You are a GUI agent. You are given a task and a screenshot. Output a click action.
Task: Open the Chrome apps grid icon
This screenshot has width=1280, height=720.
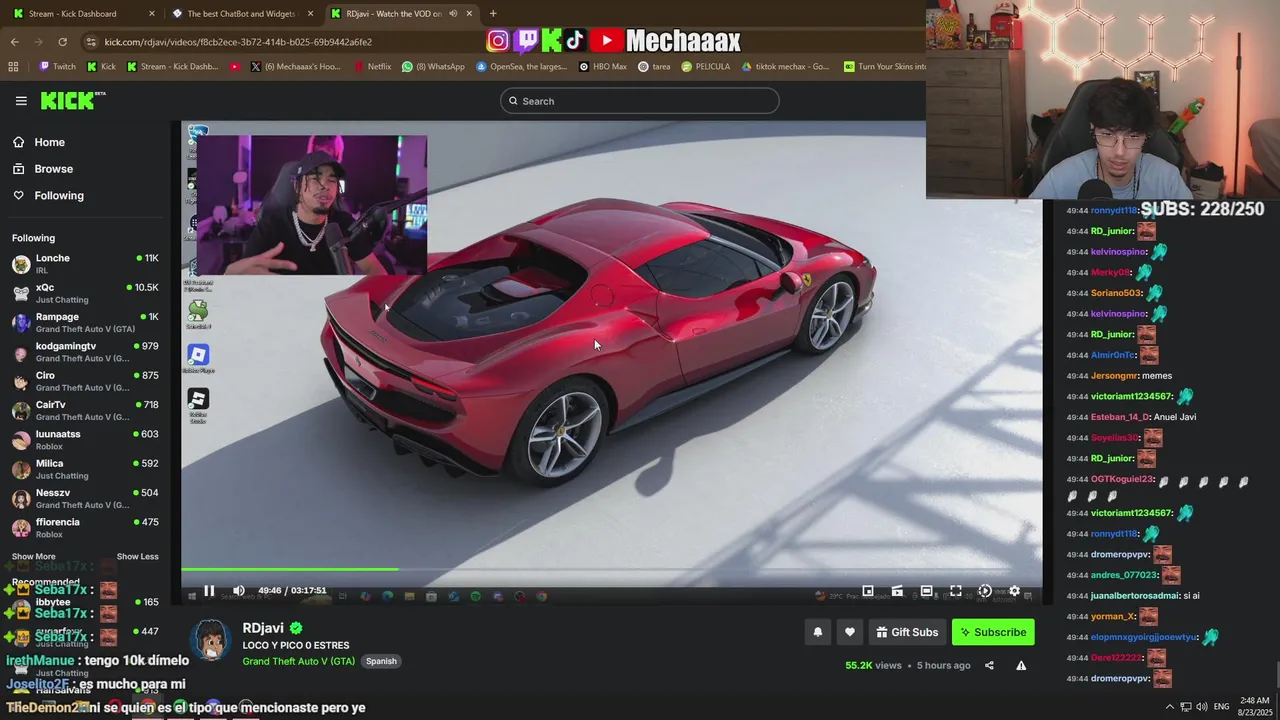[x=13, y=67]
